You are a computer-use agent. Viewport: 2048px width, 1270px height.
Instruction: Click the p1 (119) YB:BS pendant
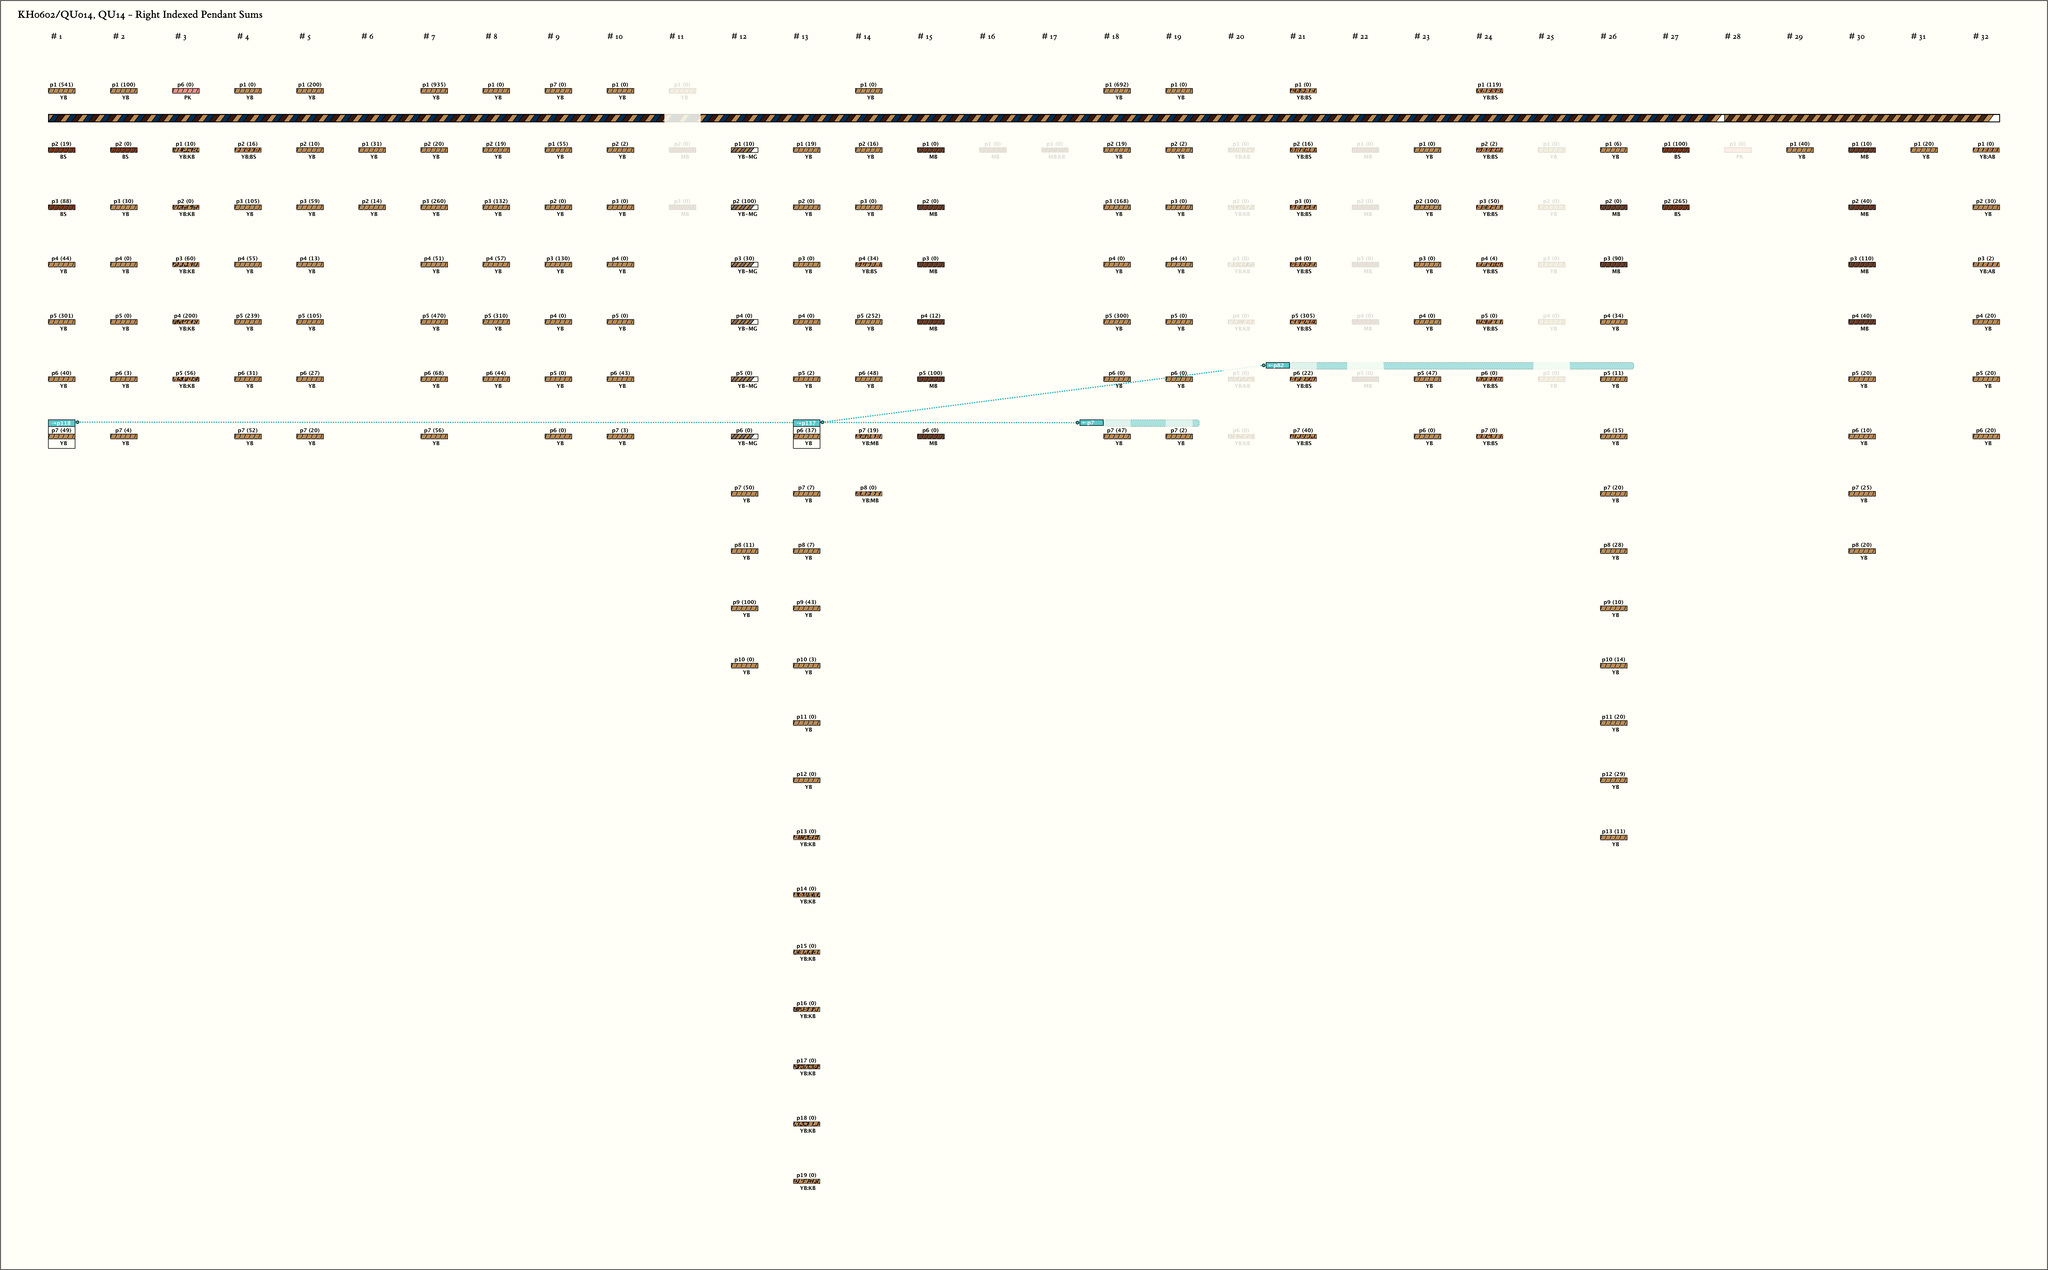[1489, 91]
